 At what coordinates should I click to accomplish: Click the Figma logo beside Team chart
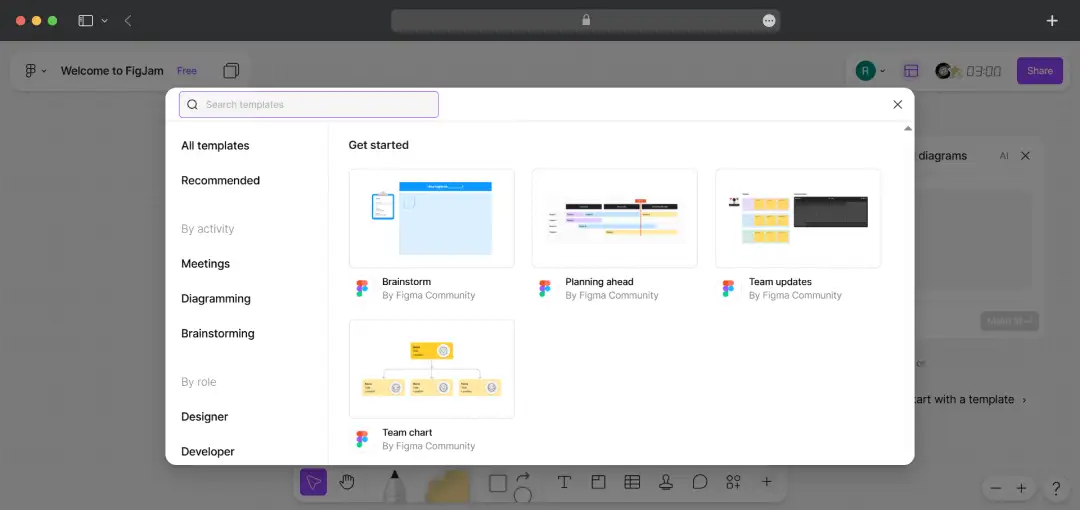click(x=362, y=439)
